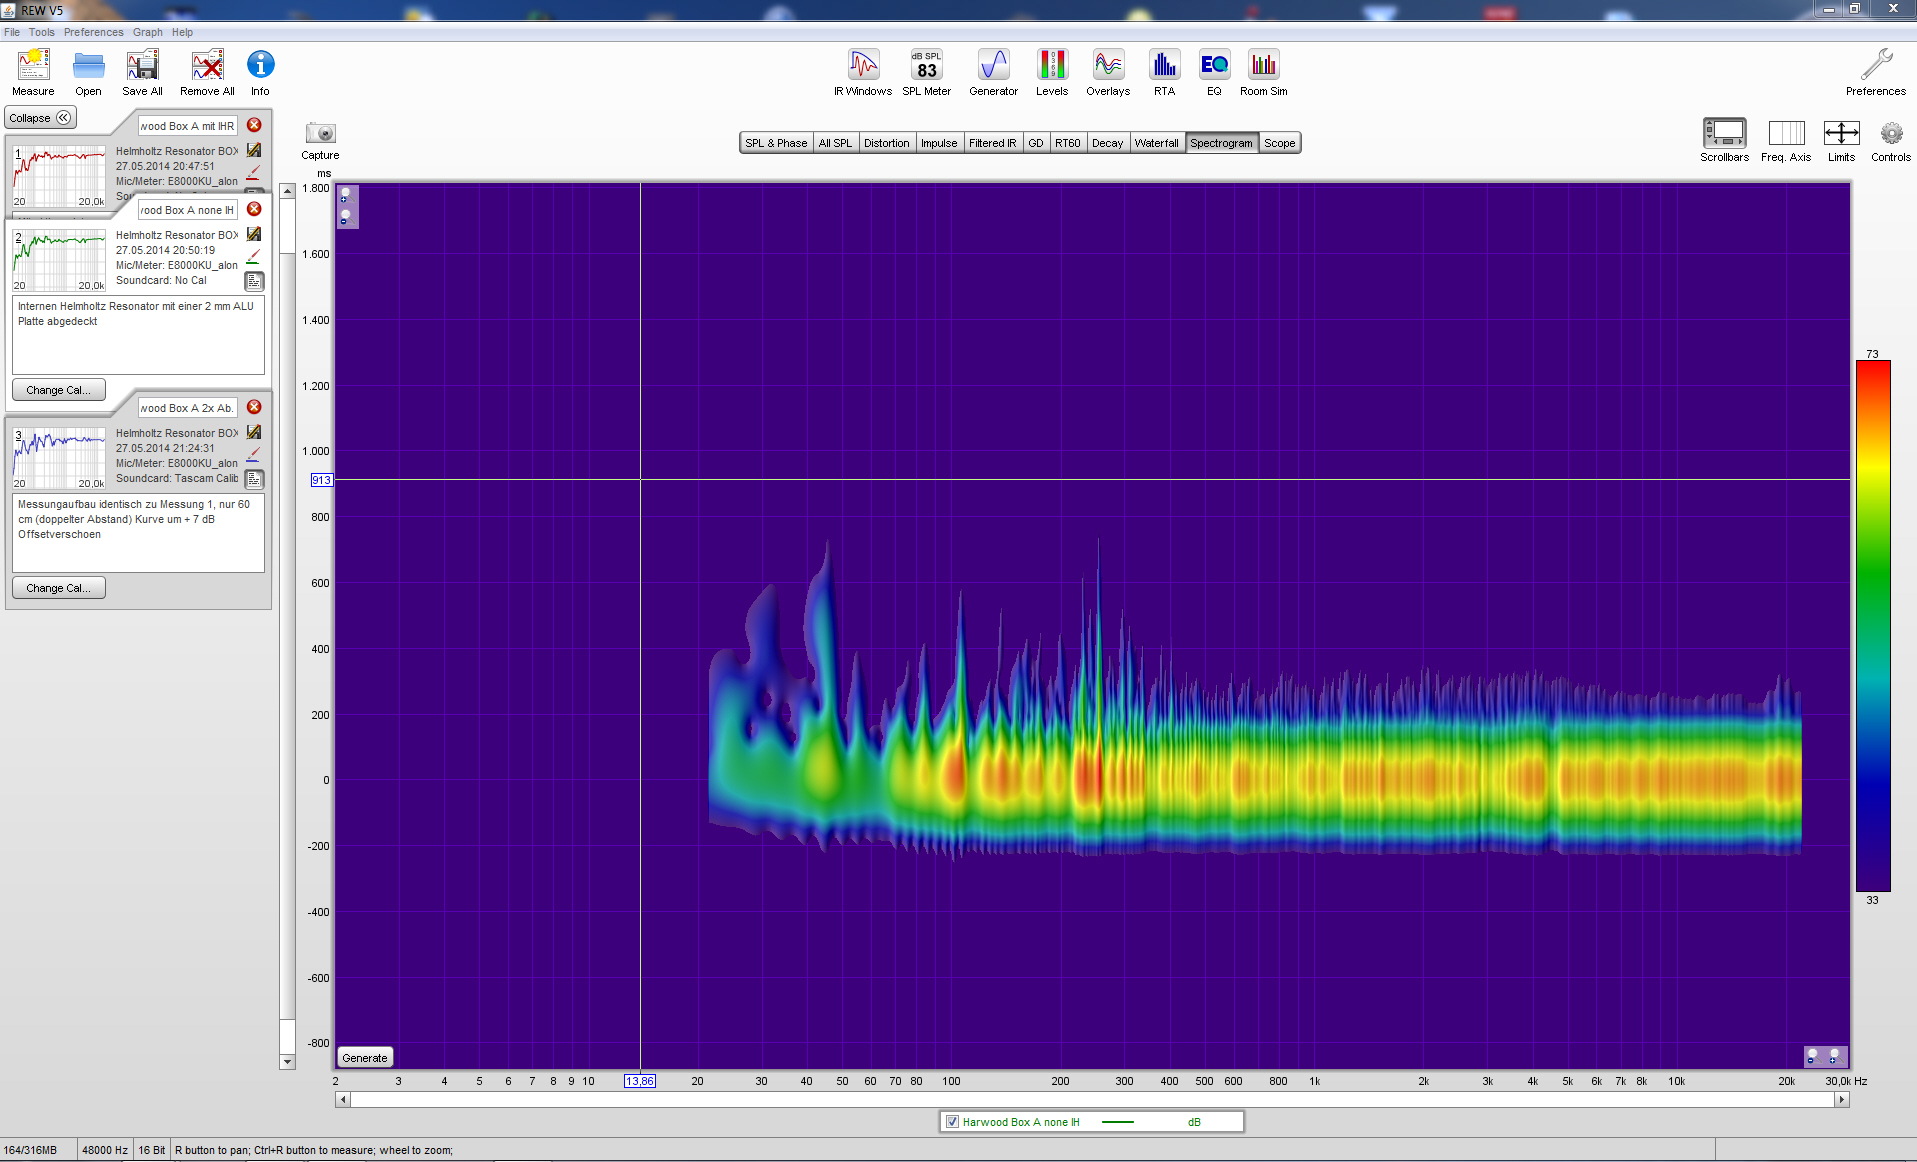This screenshot has height=1162, width=1917.
Task: Select measurement 1 thumbnail graph
Action: (x=59, y=177)
